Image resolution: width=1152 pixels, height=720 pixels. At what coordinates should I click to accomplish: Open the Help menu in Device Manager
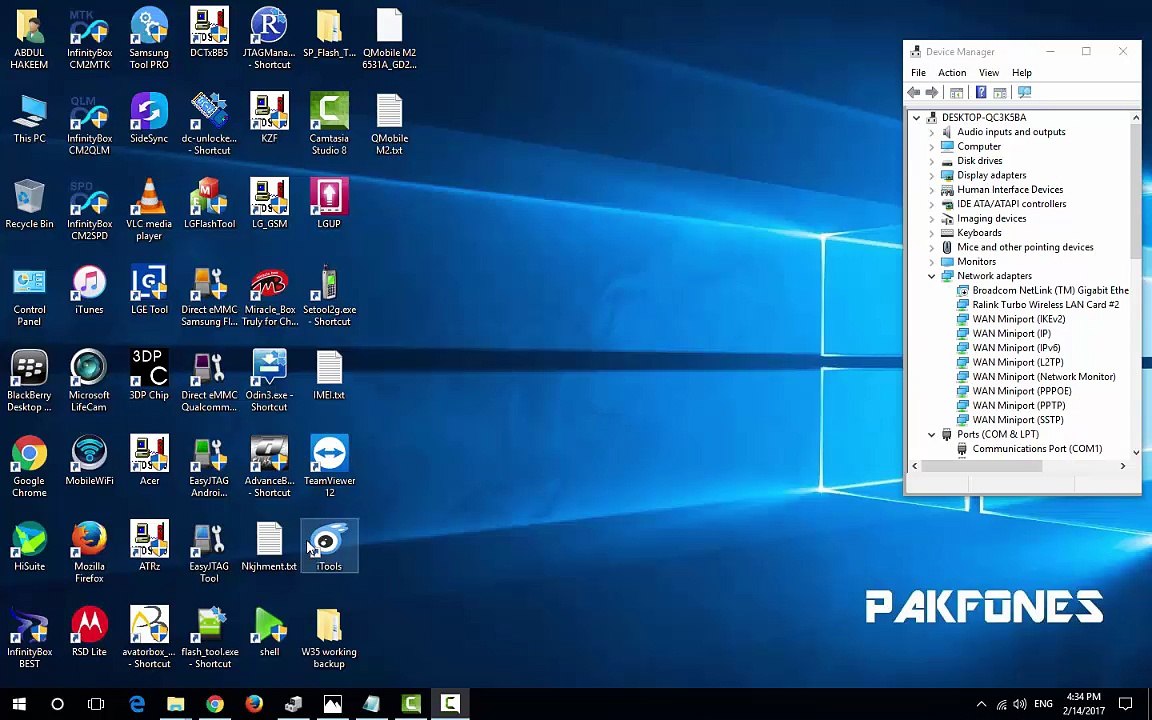tap(1022, 73)
